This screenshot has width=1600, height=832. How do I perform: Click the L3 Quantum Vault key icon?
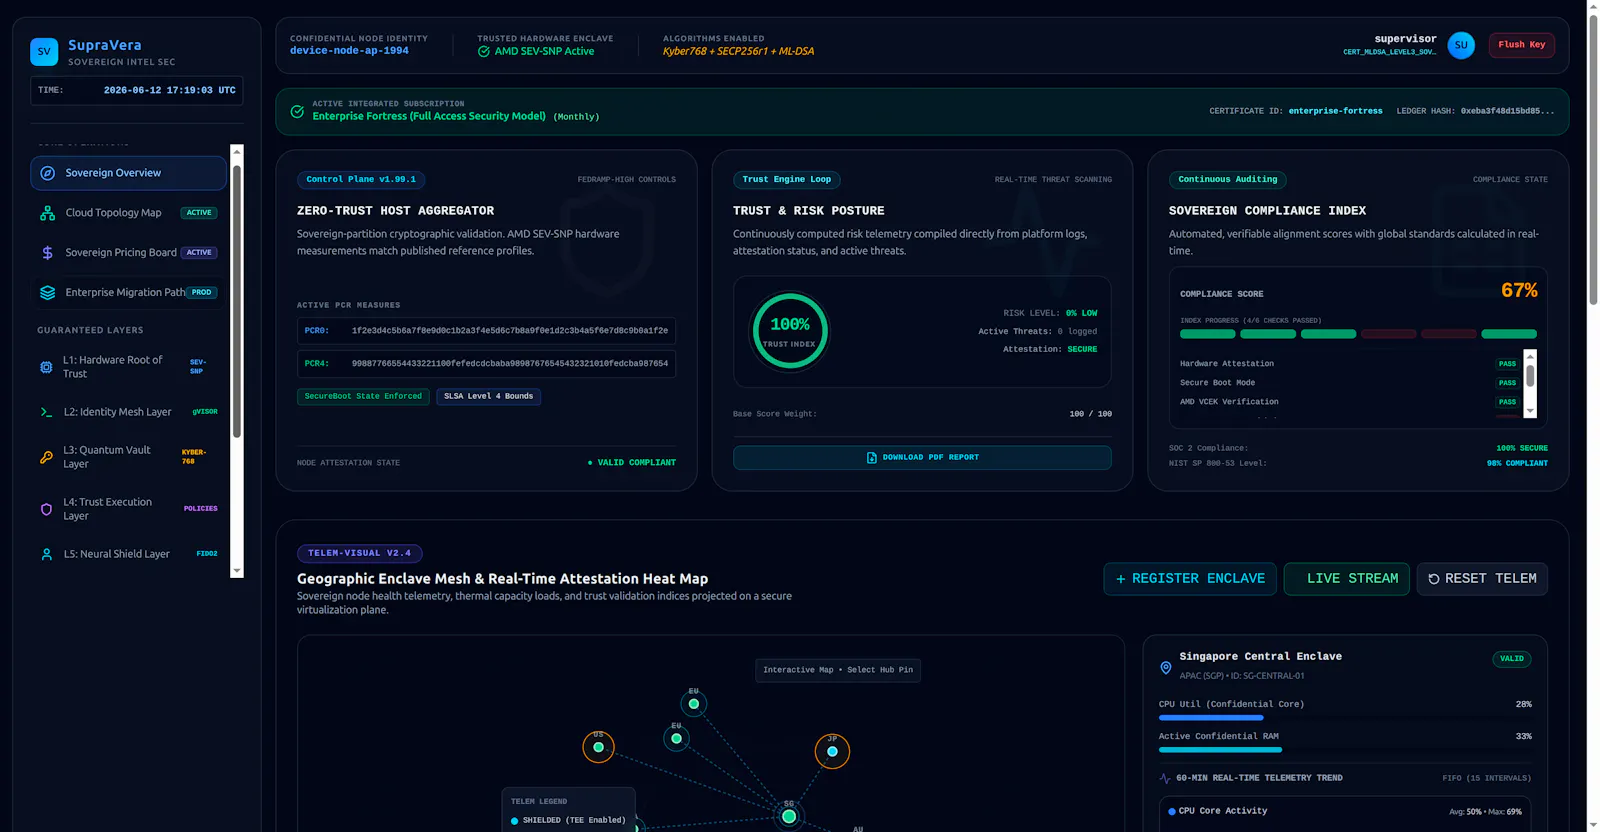[x=46, y=457]
